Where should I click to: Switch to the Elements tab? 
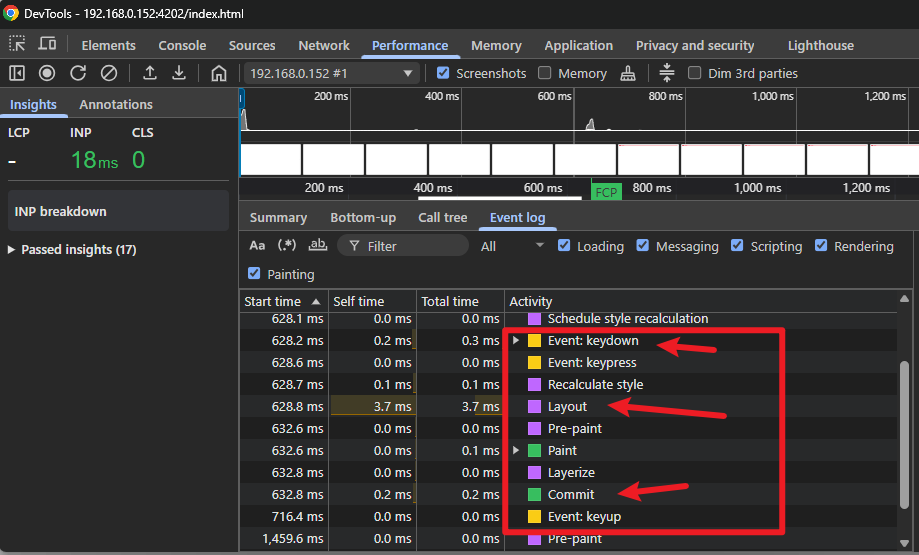tap(108, 45)
